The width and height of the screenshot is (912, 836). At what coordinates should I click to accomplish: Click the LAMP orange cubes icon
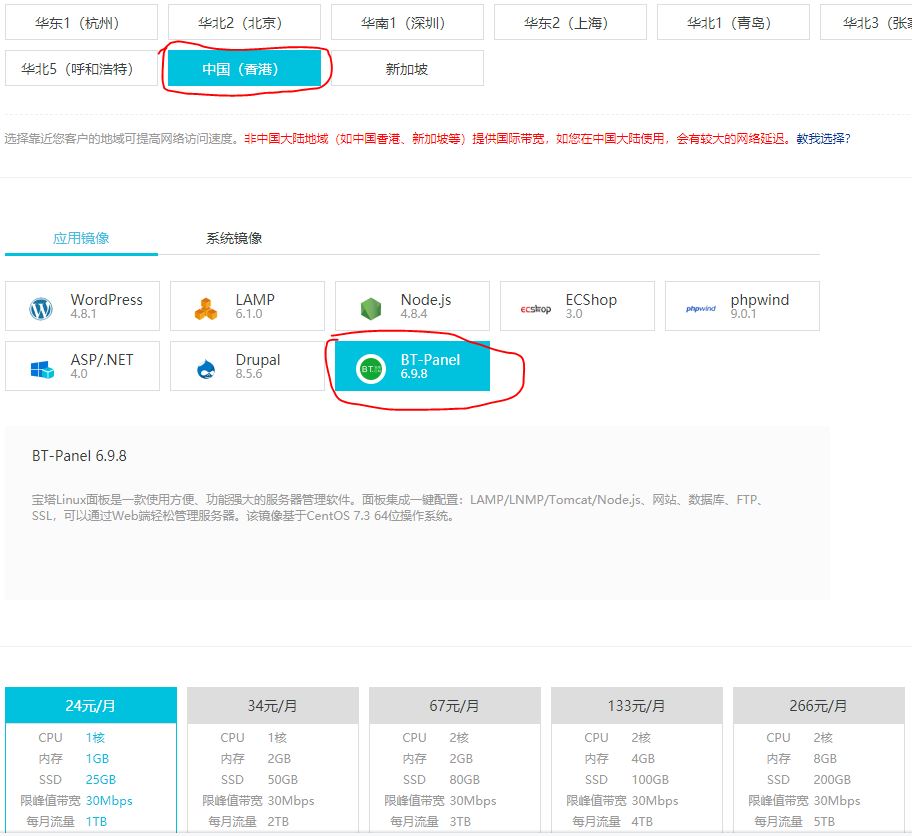206,309
